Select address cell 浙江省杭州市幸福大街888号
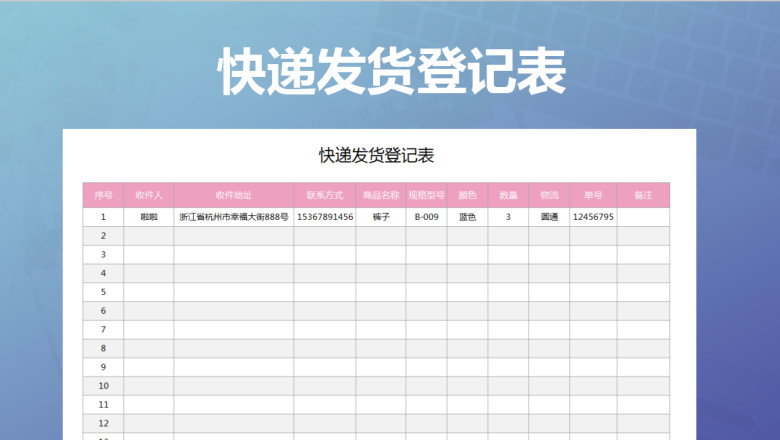 234,217
